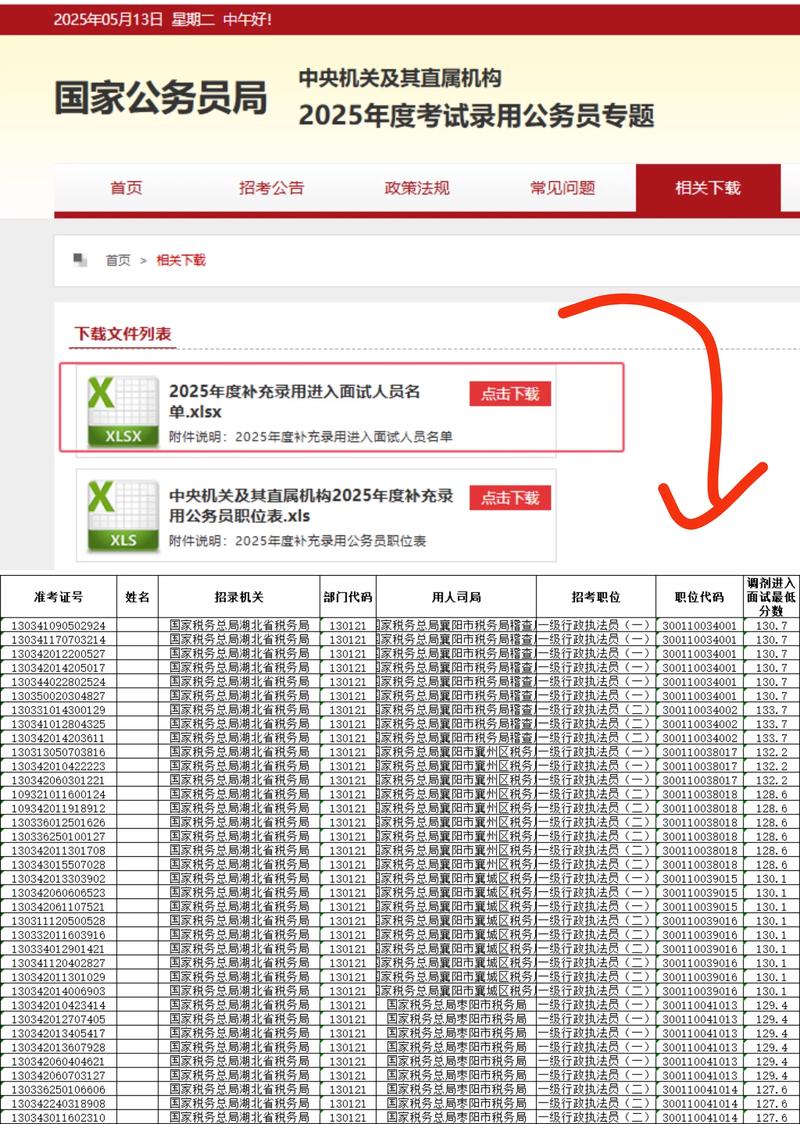Click 点击下载 for the interview personnel list
800x1124 pixels.
click(512, 394)
